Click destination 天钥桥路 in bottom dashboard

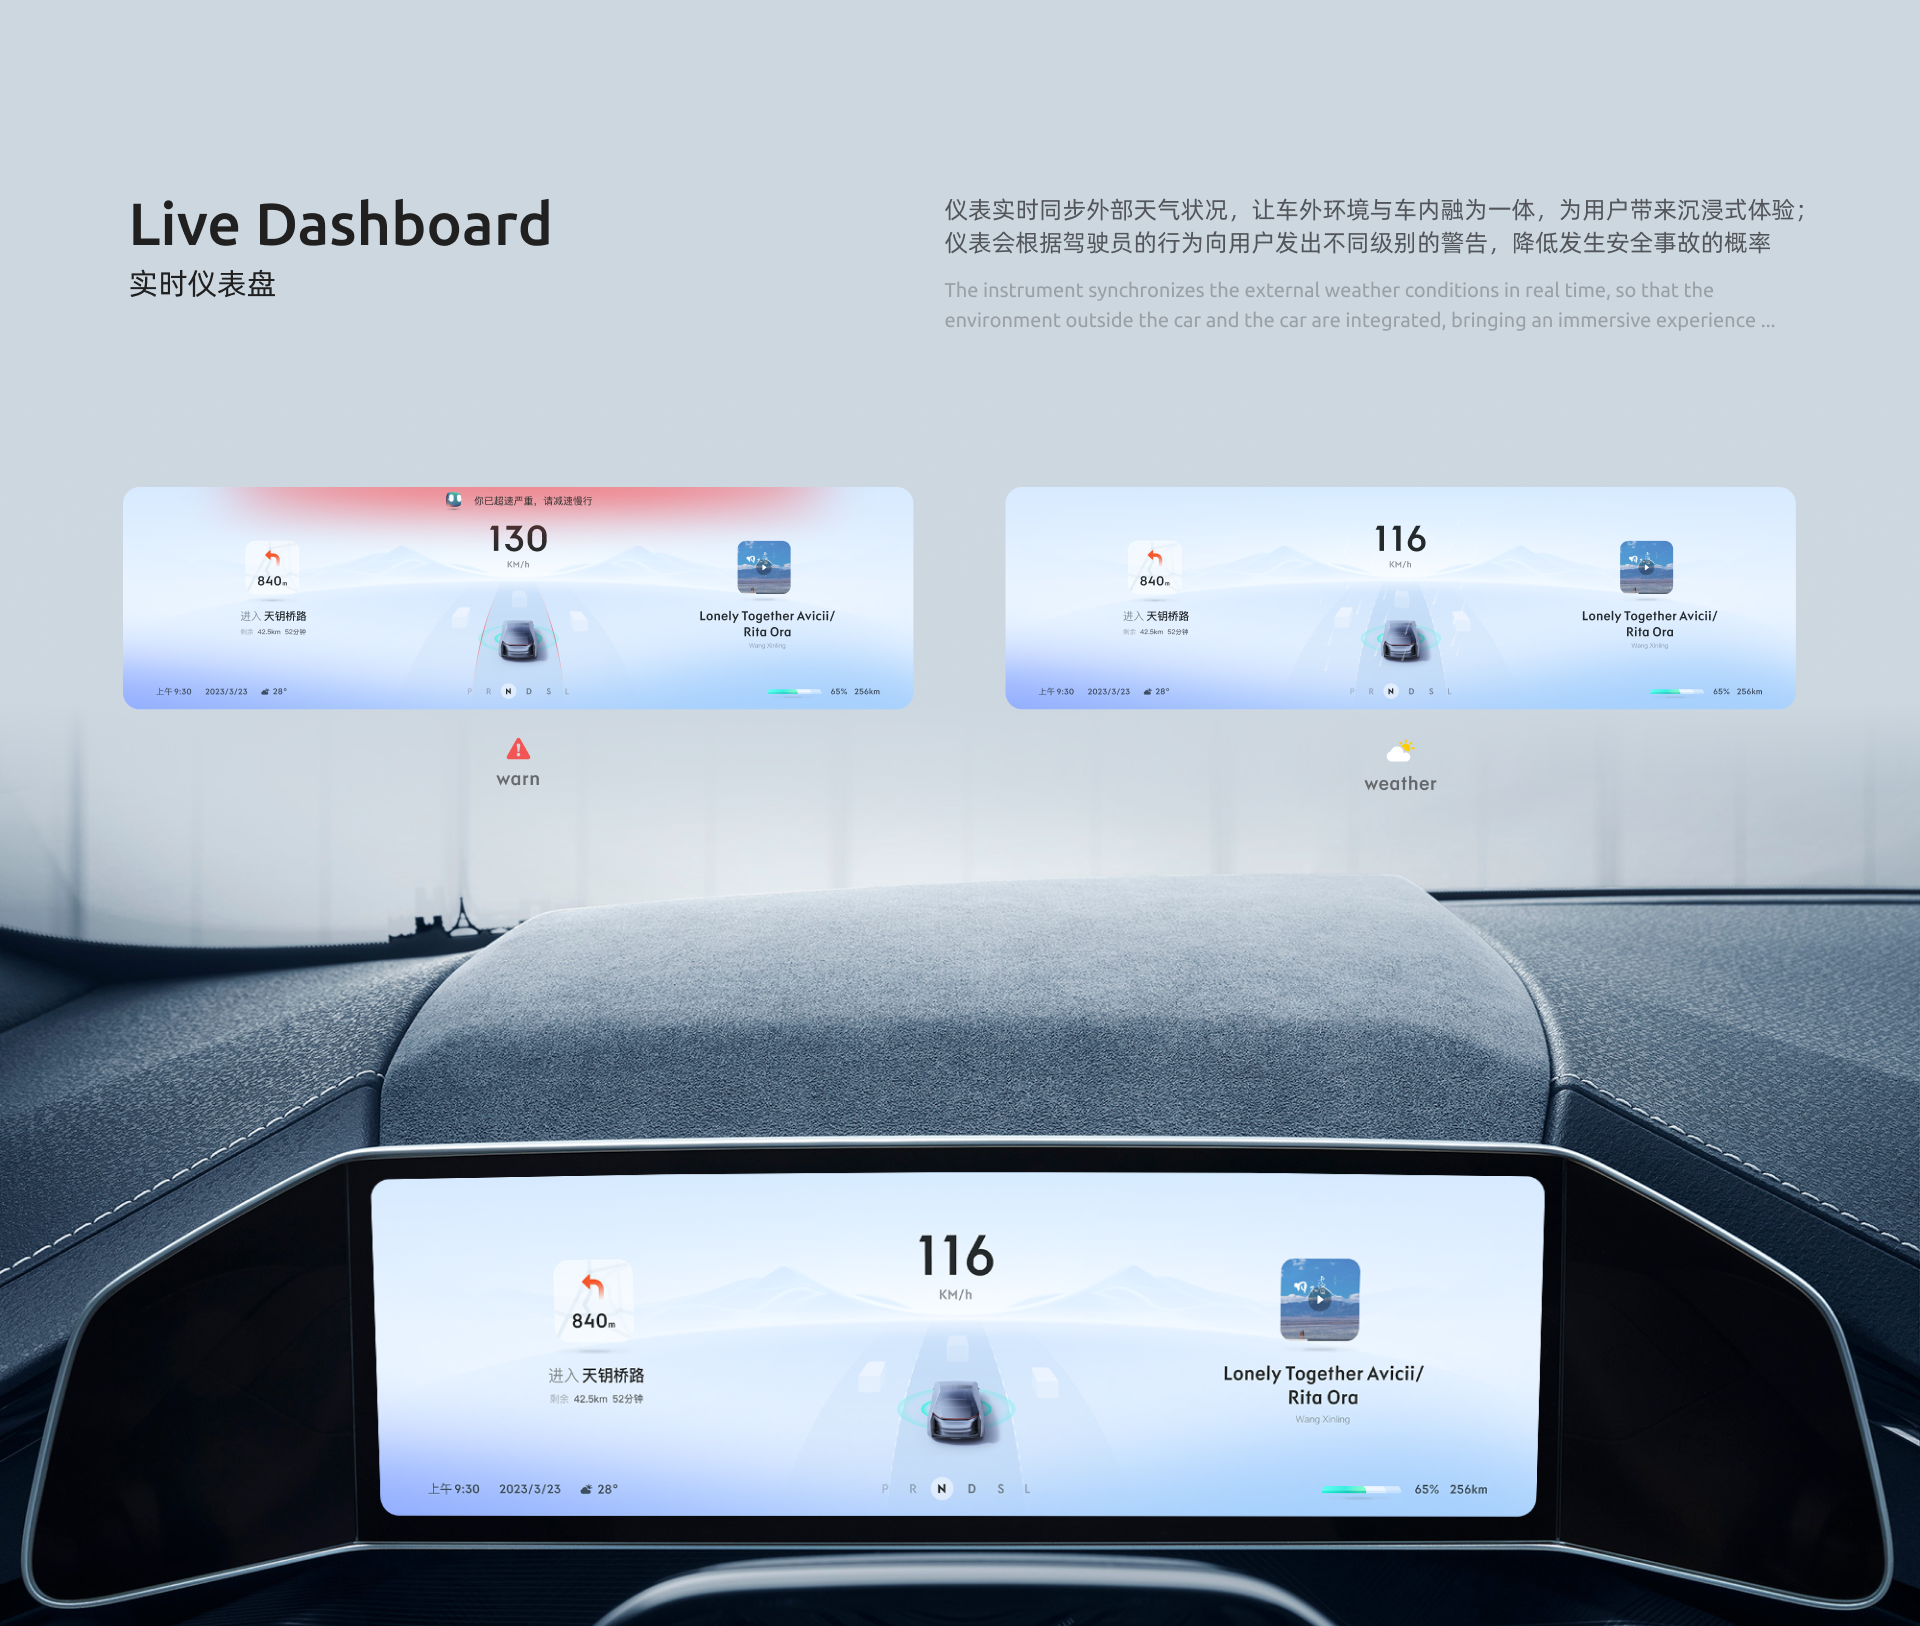pos(613,1376)
